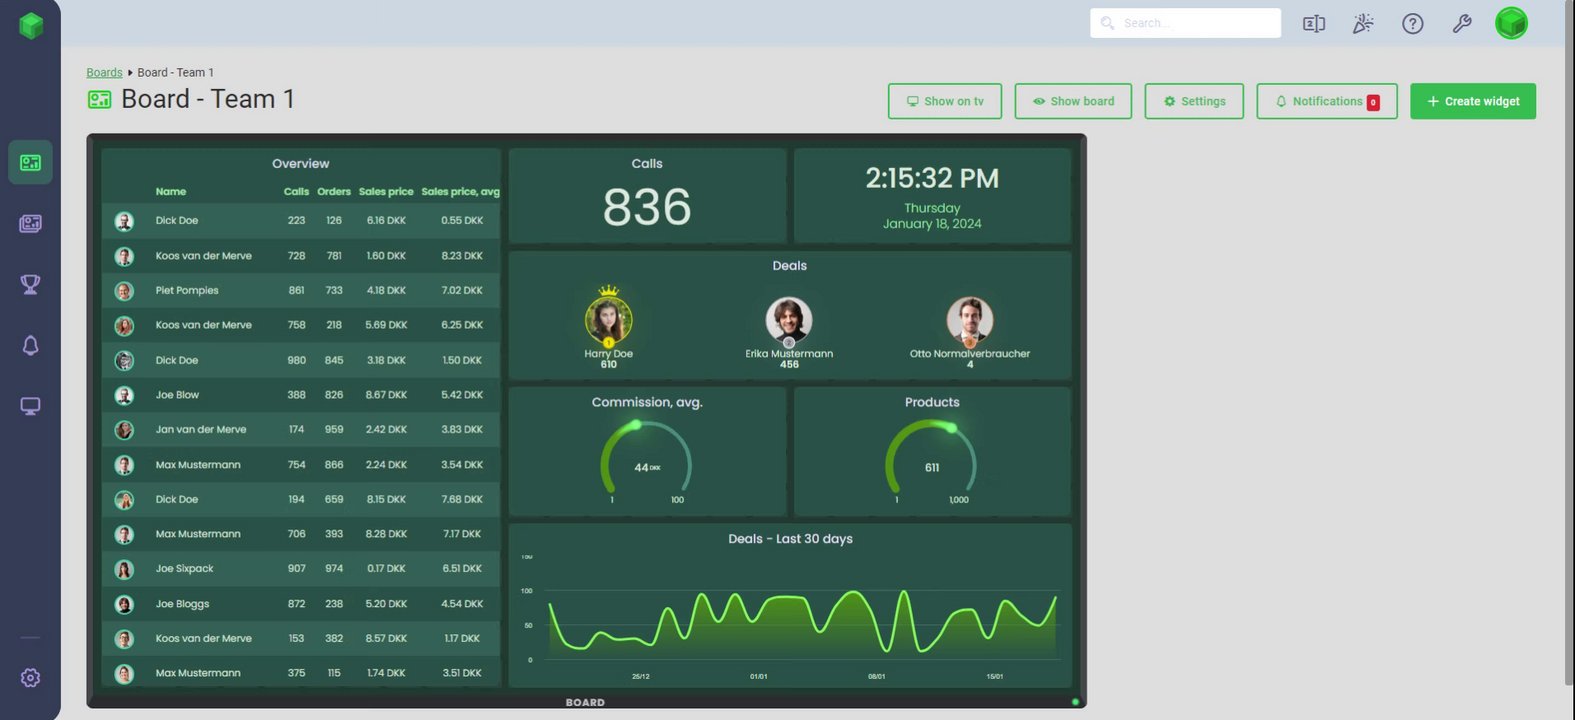Click Piet Pompies' avatar in Overview

click(x=124, y=291)
